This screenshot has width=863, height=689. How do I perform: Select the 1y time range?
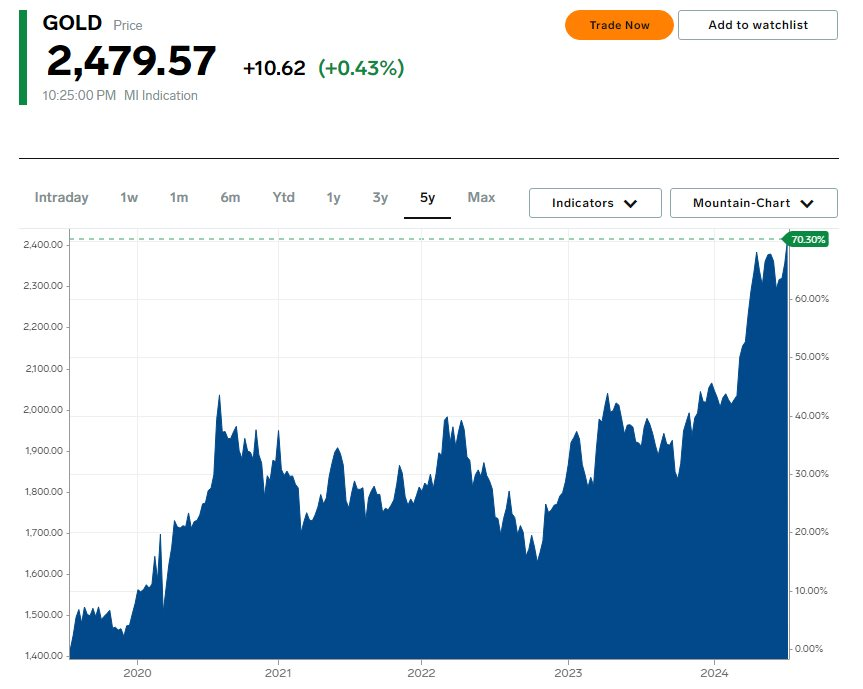[334, 198]
